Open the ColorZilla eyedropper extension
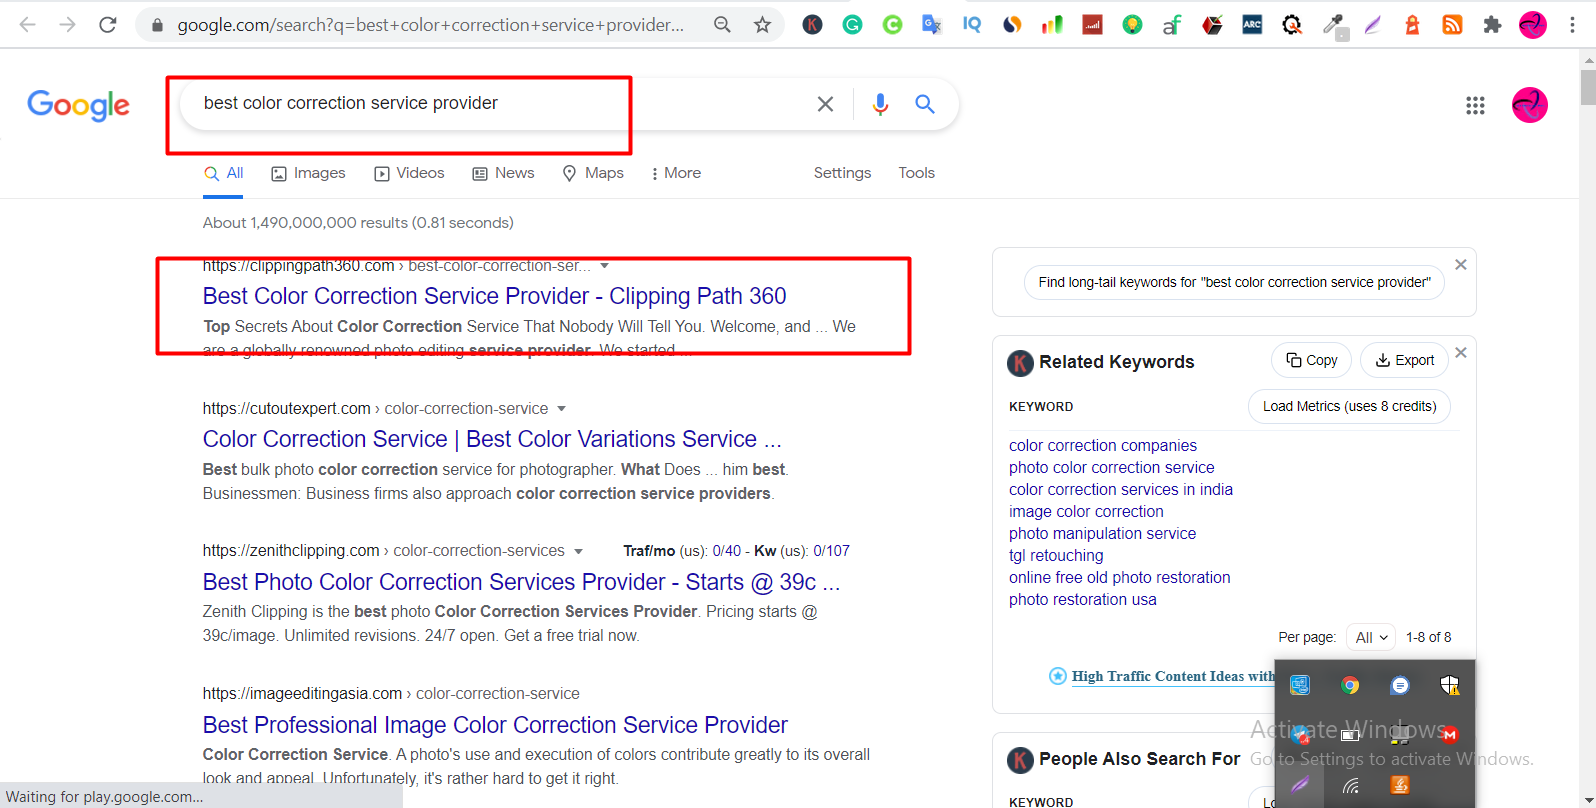The width and height of the screenshot is (1596, 808). [1332, 25]
